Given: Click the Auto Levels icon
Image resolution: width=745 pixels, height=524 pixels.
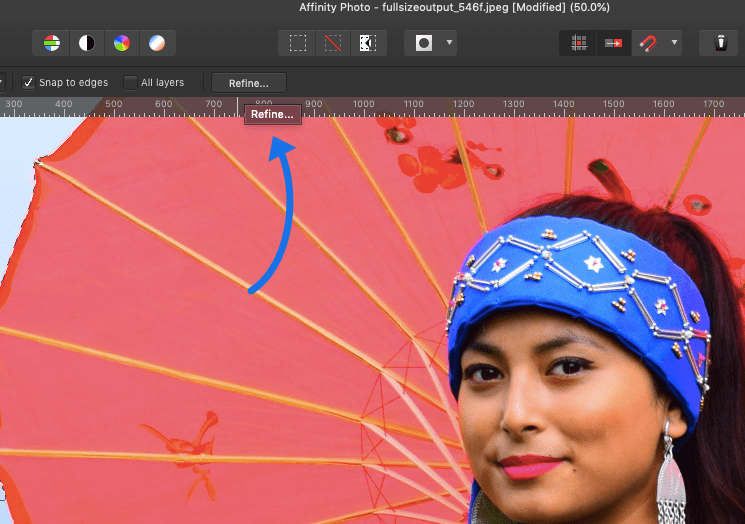Looking at the screenshot, I should click(52, 43).
